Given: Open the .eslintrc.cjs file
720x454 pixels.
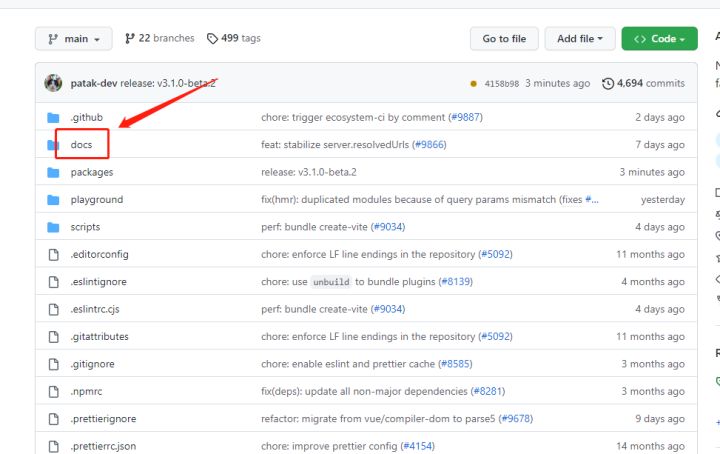Looking at the screenshot, I should [95, 309].
